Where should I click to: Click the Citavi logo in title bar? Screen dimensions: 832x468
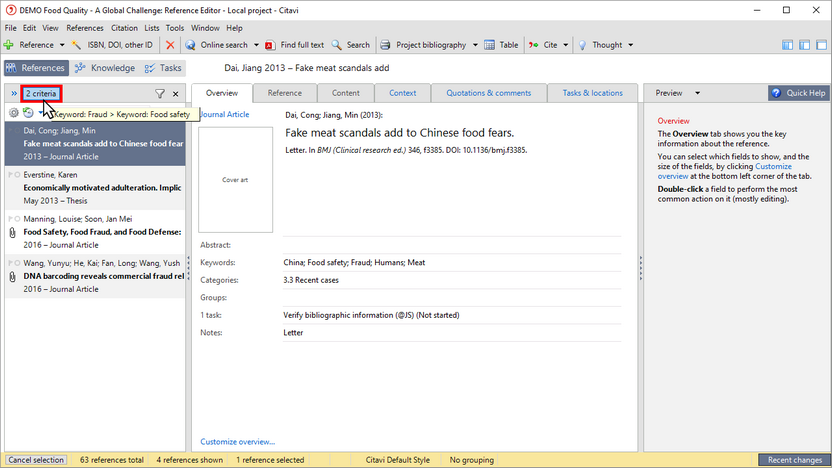tap(11, 10)
